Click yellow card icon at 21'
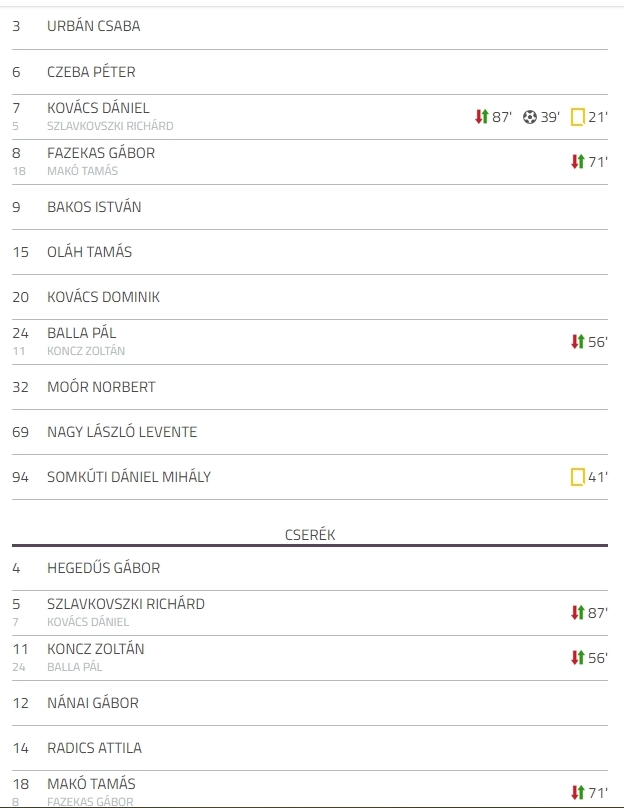Screen dimensions: 624x808 [578, 117]
